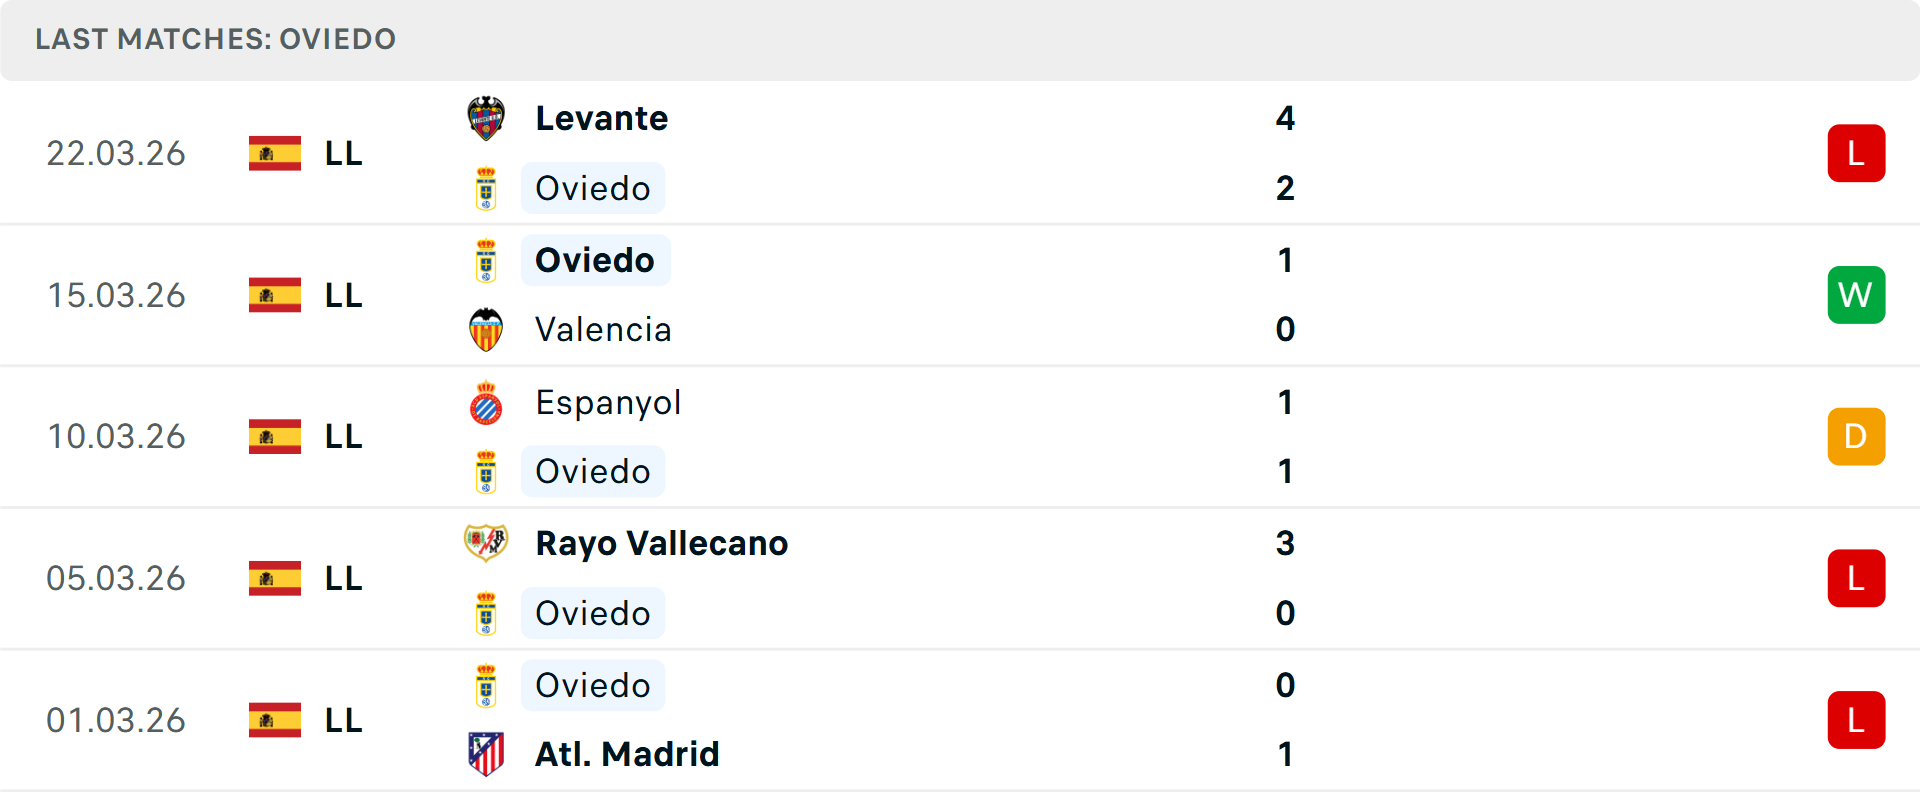
Task: Open the Levante team name link
Action: click(602, 118)
